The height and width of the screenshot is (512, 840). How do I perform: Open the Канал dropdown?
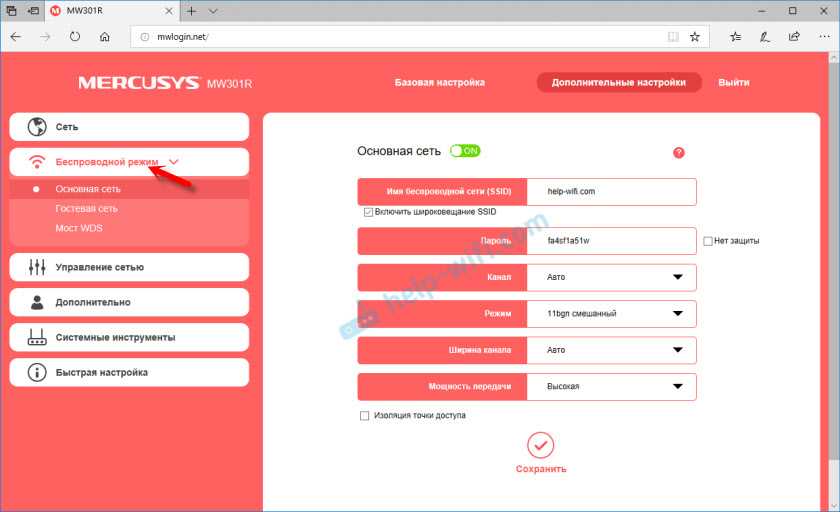click(611, 278)
